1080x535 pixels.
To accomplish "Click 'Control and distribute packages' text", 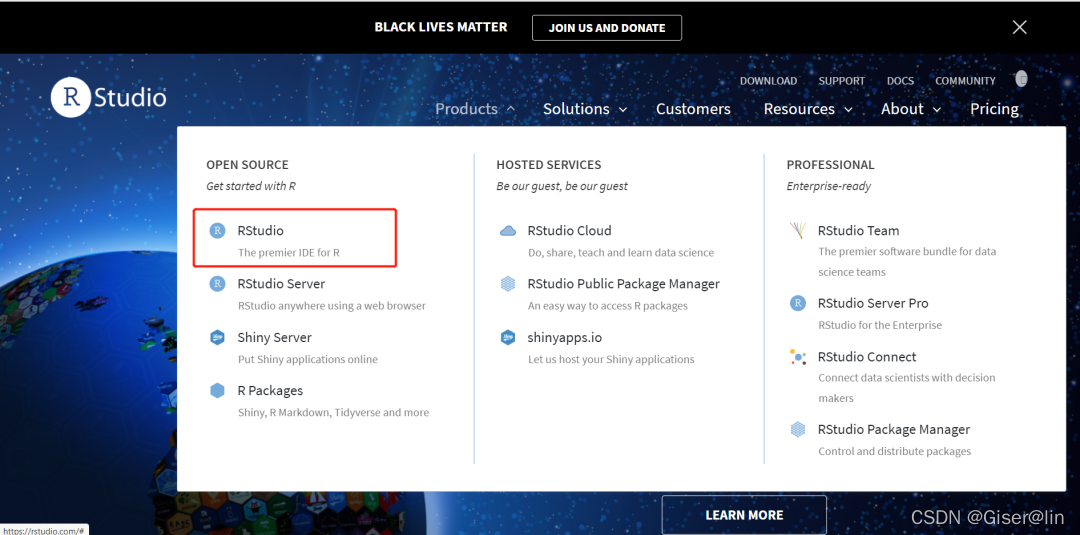I will [895, 452].
